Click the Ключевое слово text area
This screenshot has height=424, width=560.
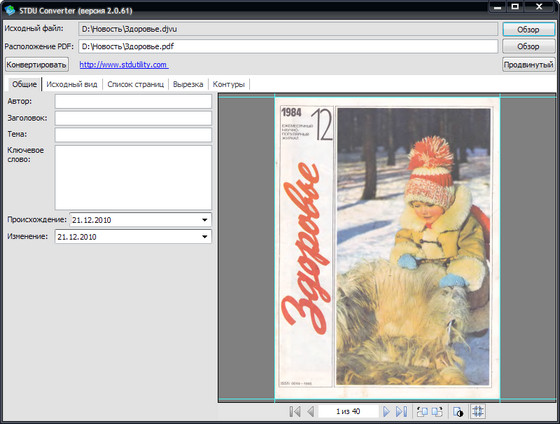(x=133, y=178)
